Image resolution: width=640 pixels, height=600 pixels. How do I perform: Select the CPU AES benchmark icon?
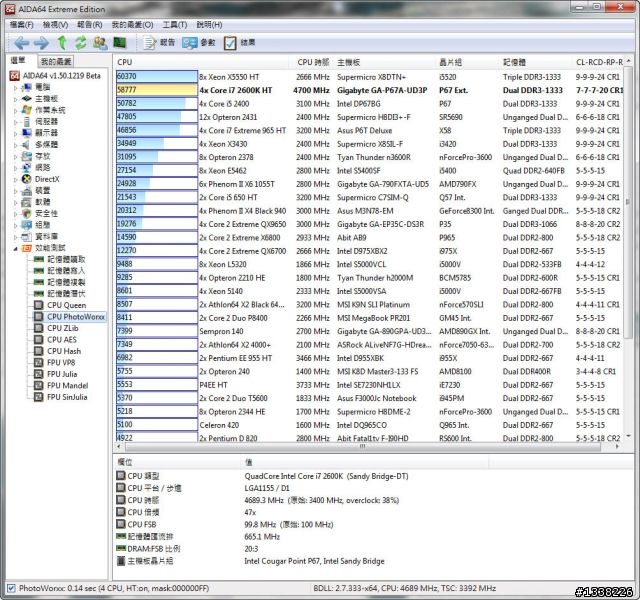click(x=39, y=340)
